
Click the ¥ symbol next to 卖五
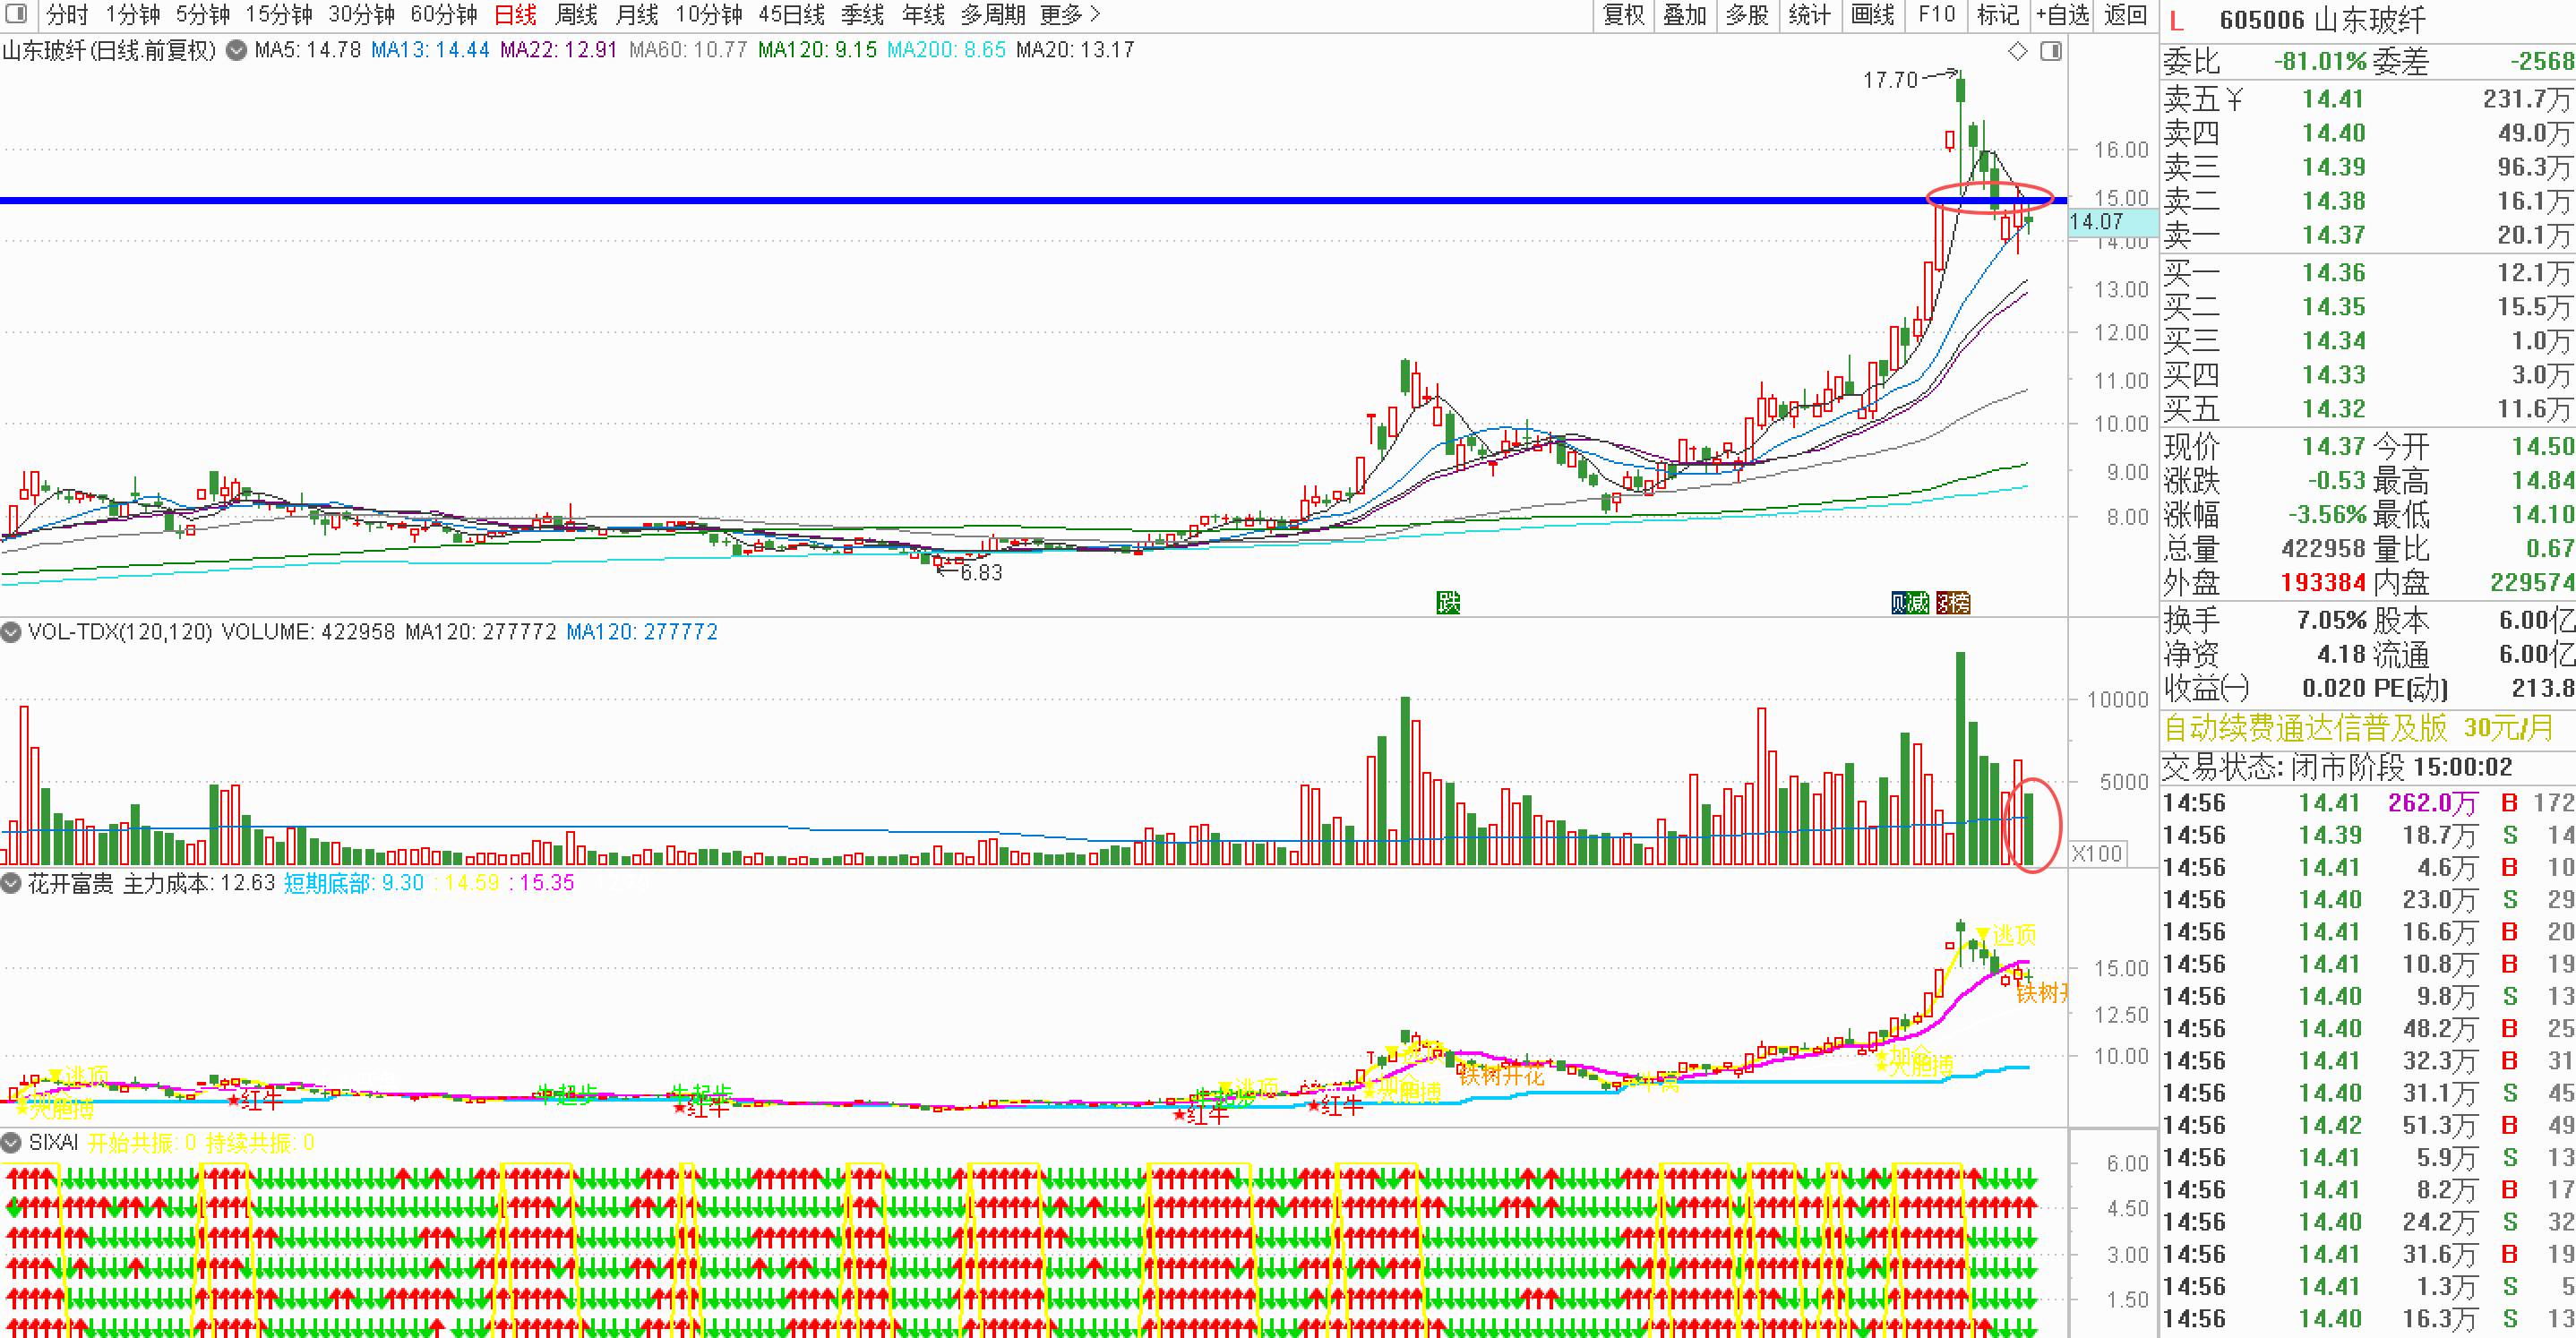coord(2234,99)
